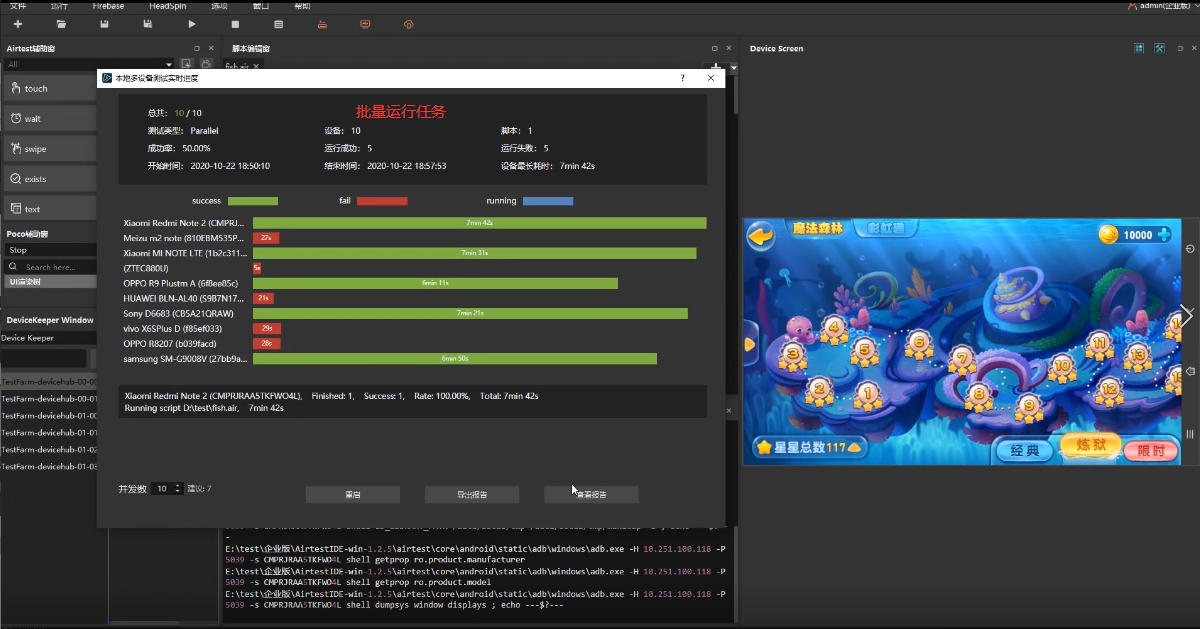Open the Device Keeper dropdown

(x=50, y=338)
